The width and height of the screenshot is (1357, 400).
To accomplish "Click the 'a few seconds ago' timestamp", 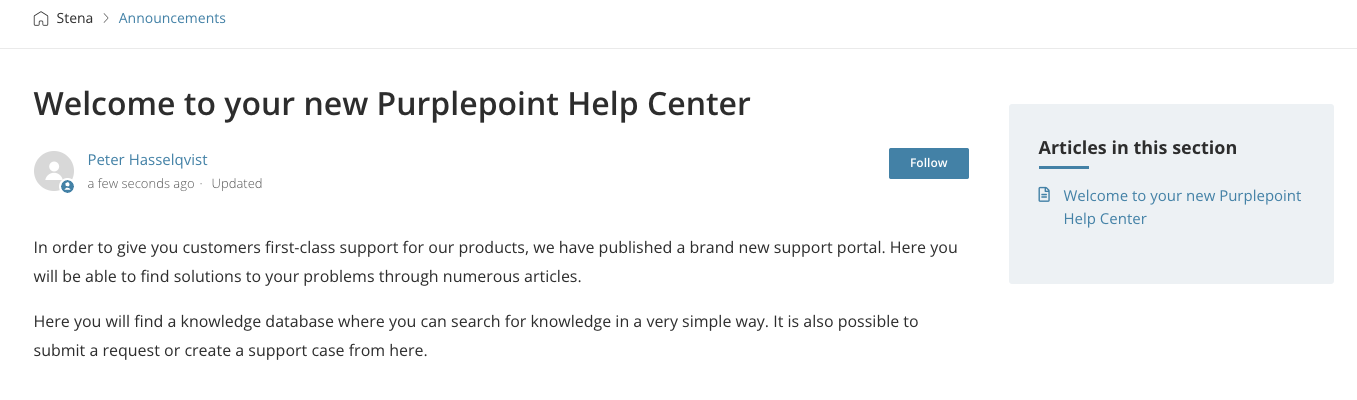I will pyautogui.click(x=141, y=184).
